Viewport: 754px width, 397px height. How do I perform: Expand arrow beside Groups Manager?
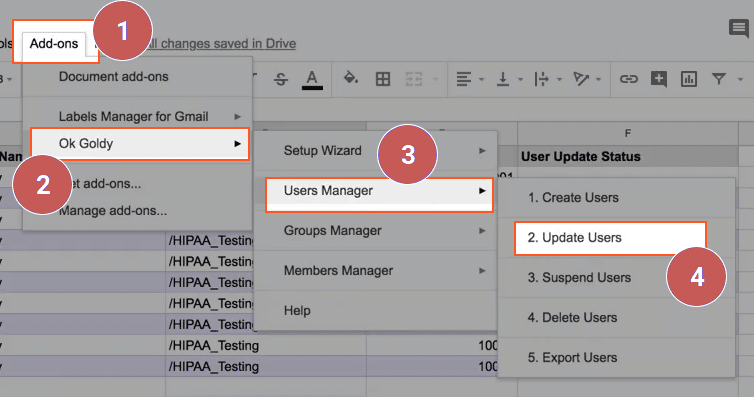482,231
